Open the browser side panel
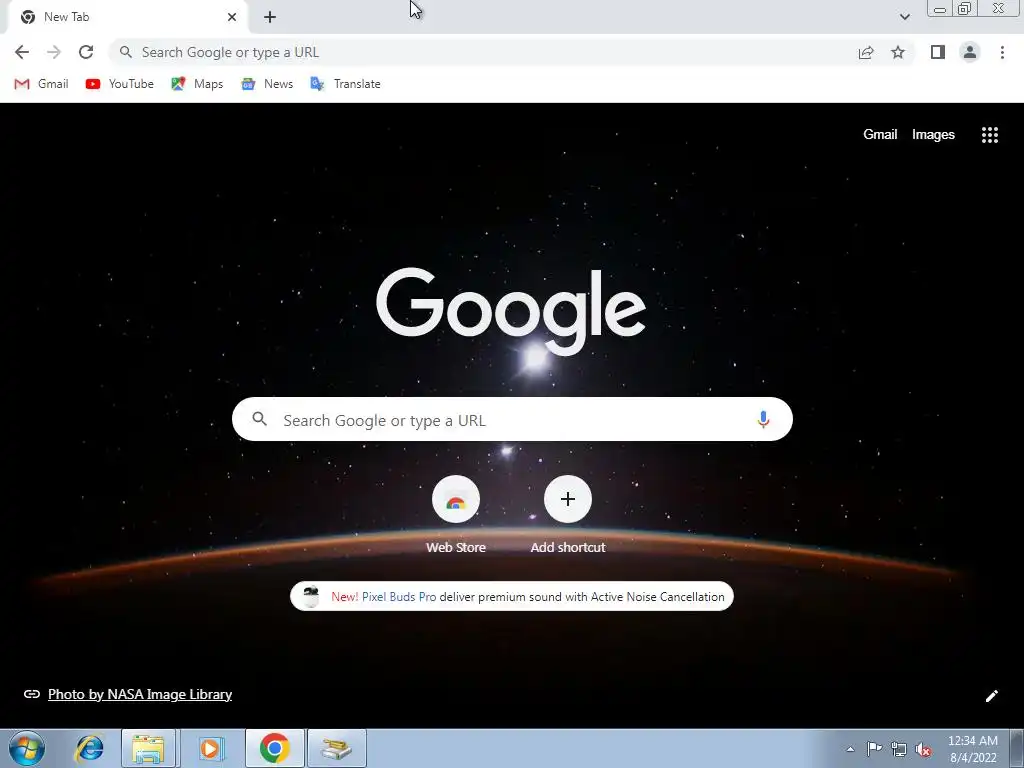 (x=938, y=52)
